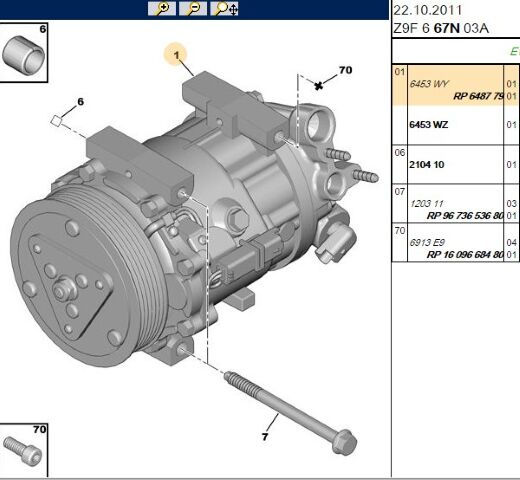Screen dimensions: 520x480
Task: Click the zoom in magnifier icon
Action: click(x=162, y=8)
